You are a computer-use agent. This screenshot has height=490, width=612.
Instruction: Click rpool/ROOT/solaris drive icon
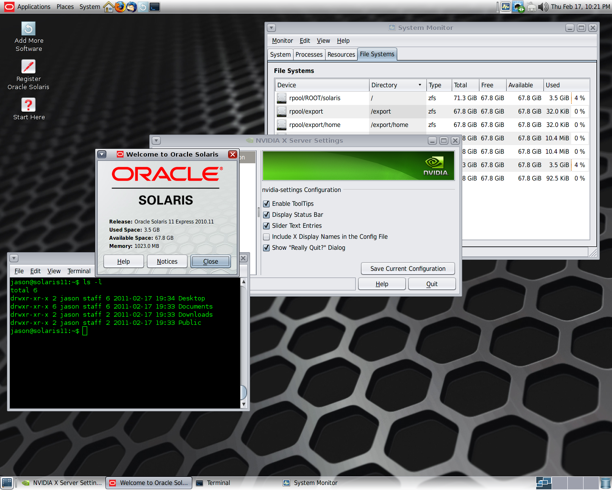(281, 98)
